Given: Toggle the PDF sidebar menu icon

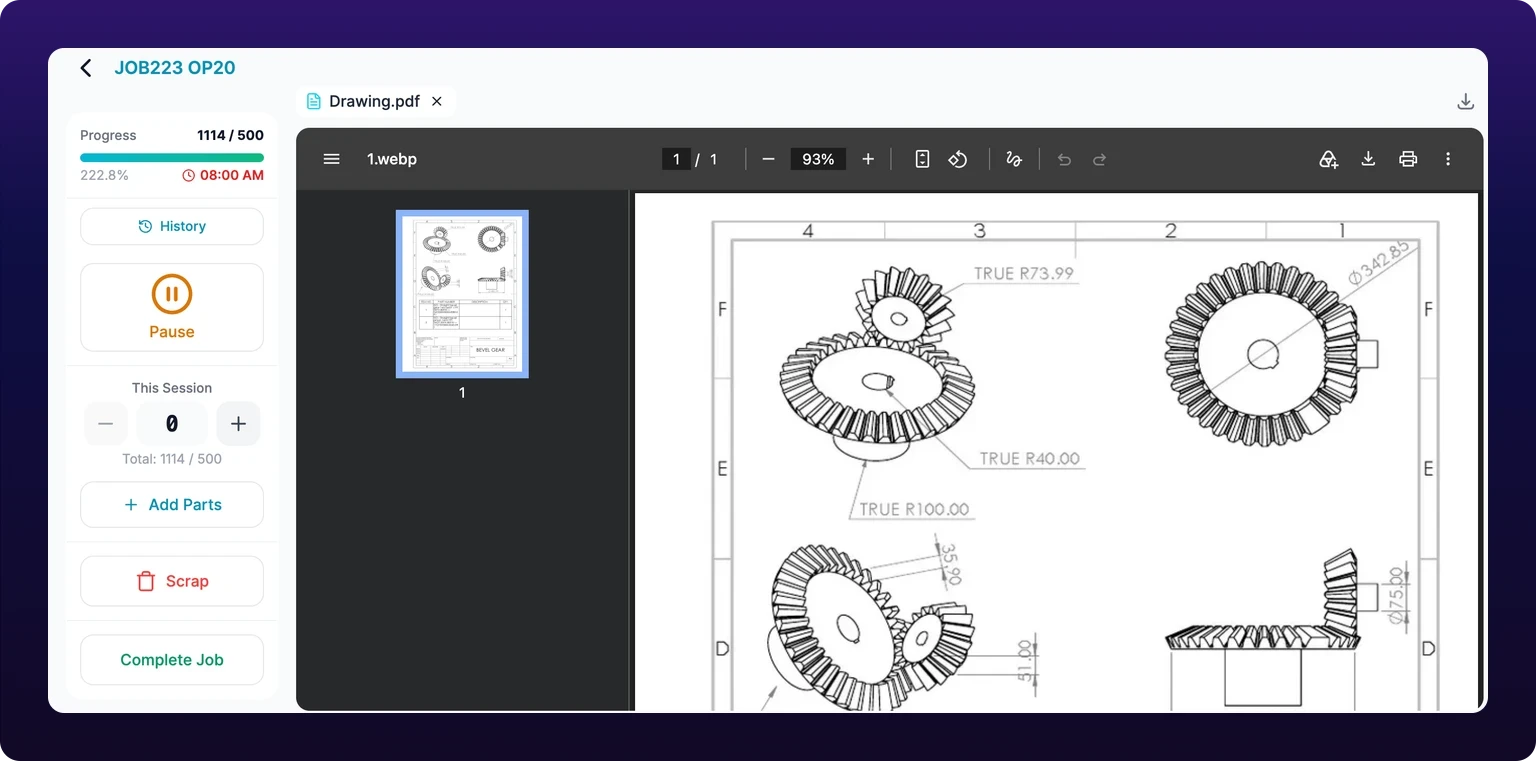Looking at the screenshot, I should (x=332, y=159).
